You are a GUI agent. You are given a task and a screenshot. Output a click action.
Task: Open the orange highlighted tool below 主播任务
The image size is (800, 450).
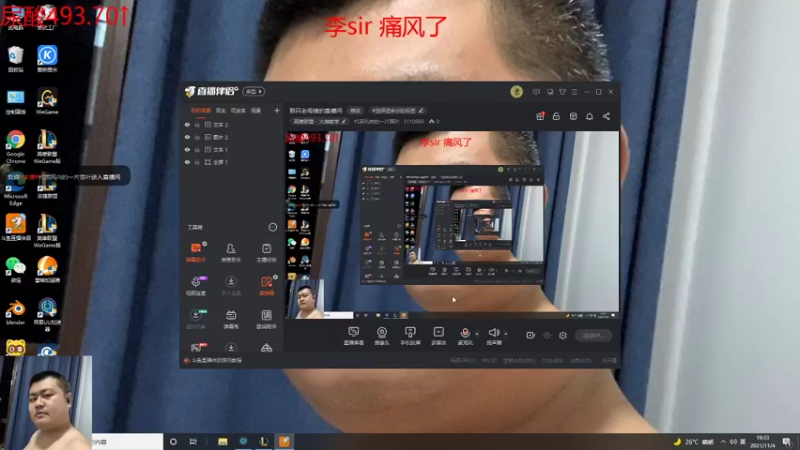click(x=266, y=285)
